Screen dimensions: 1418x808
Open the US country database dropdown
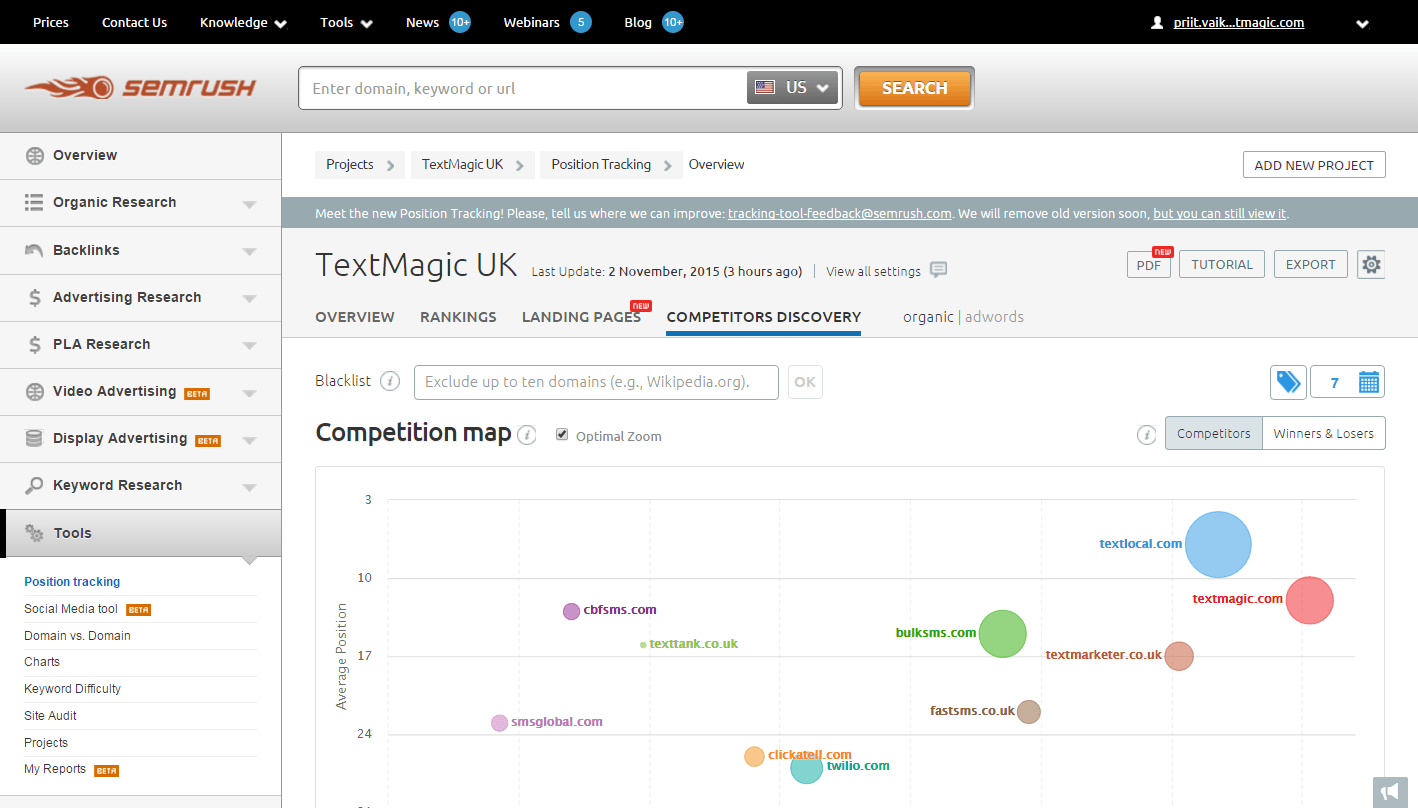[792, 88]
